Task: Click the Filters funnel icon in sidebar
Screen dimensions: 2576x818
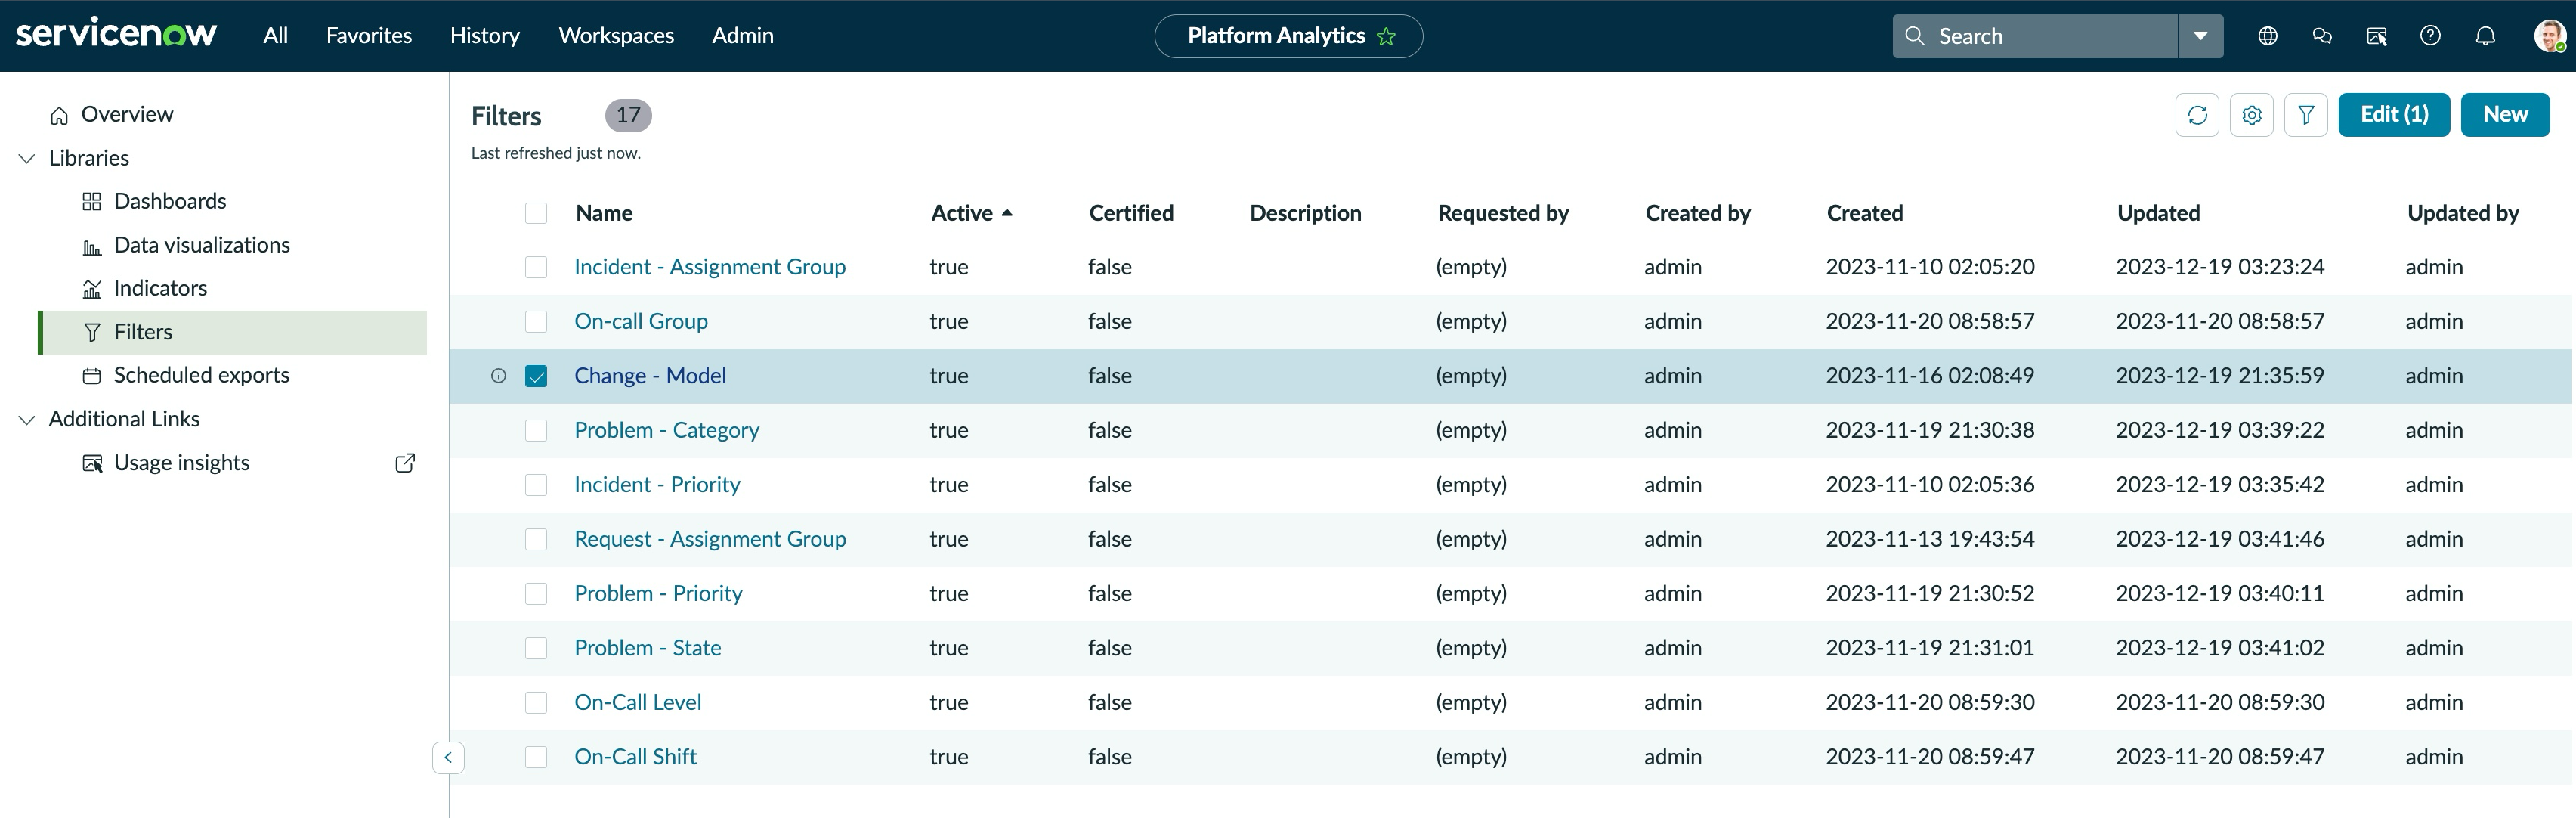Action: click(92, 332)
